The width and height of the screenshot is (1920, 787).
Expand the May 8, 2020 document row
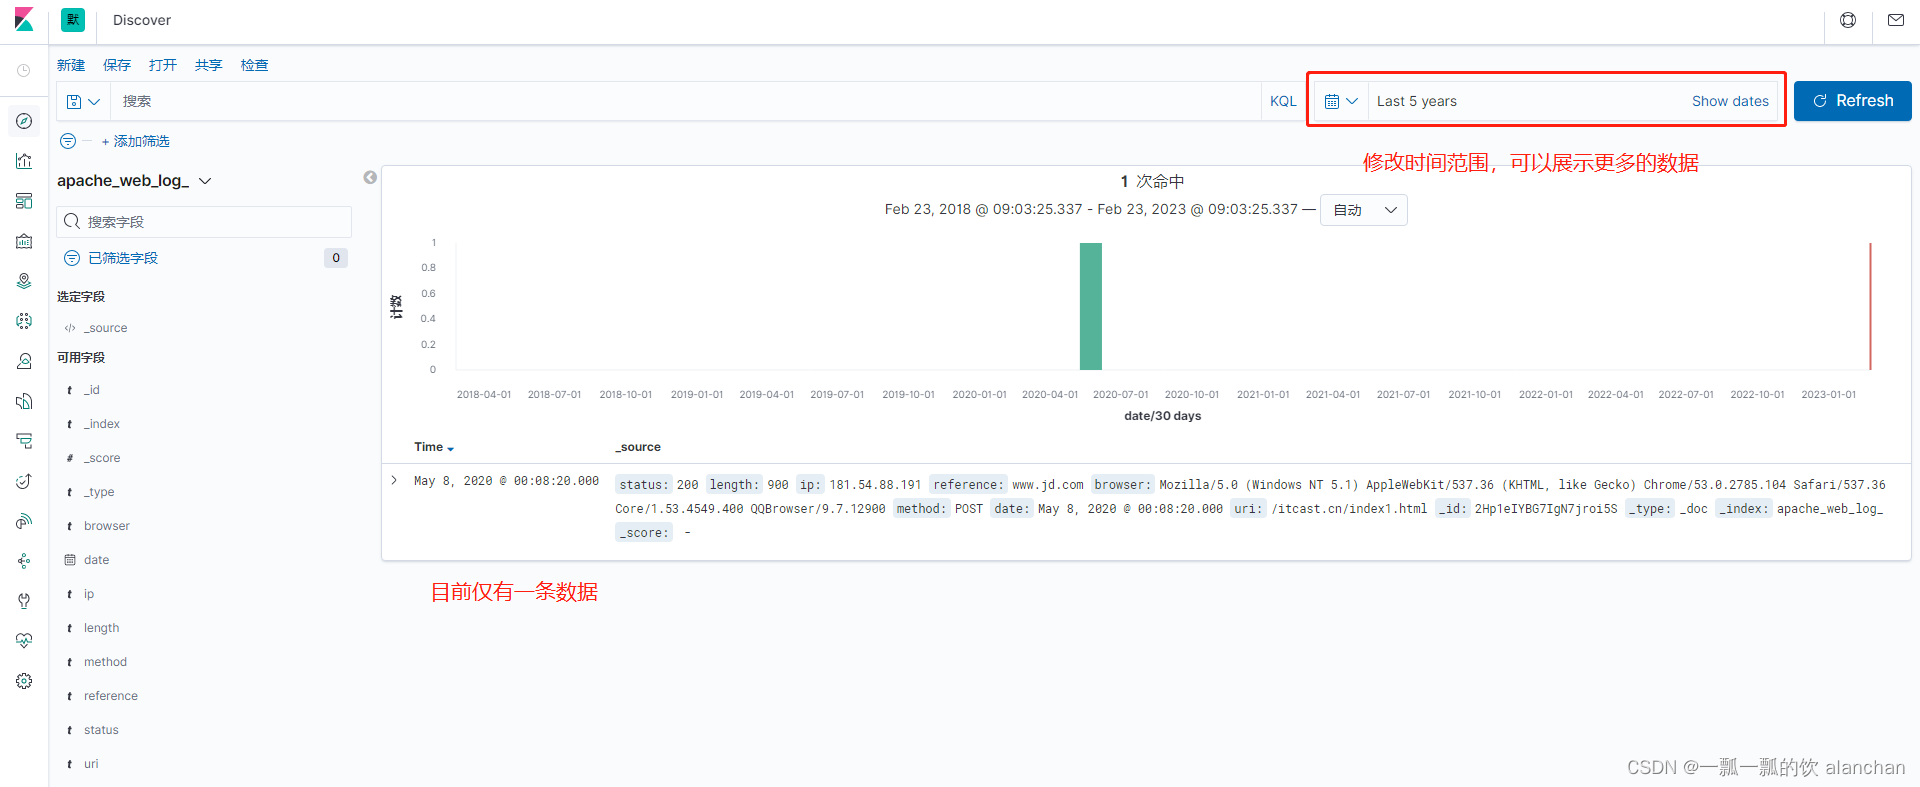[x=394, y=481]
